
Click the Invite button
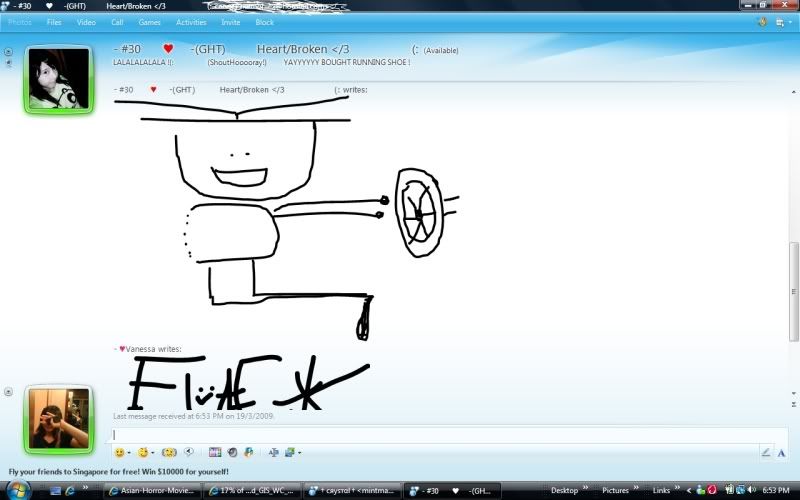pyautogui.click(x=230, y=22)
